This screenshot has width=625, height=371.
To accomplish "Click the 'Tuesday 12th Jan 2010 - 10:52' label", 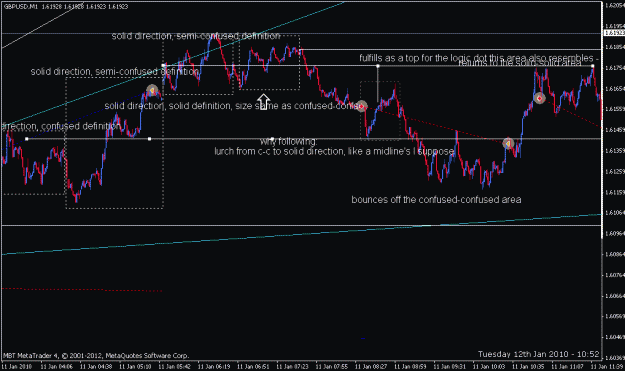I will (x=539, y=354).
